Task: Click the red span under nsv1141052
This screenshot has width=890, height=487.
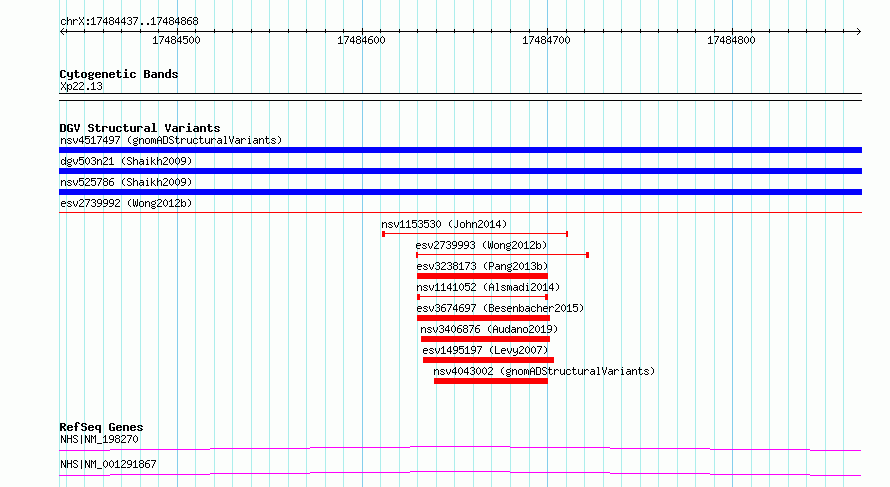Action: click(x=482, y=297)
